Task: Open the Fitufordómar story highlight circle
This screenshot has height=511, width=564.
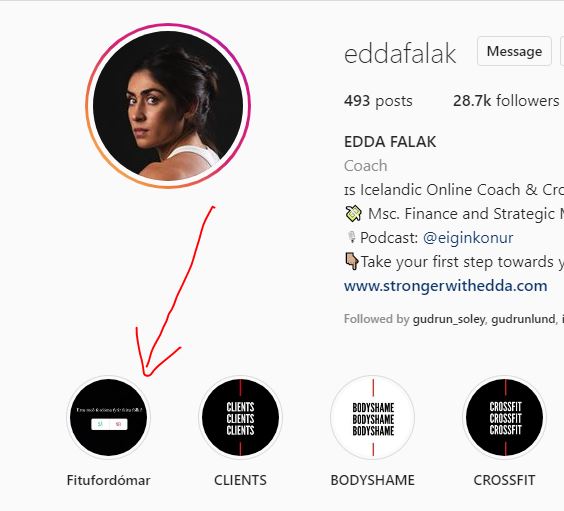Action: pyautogui.click(x=109, y=418)
